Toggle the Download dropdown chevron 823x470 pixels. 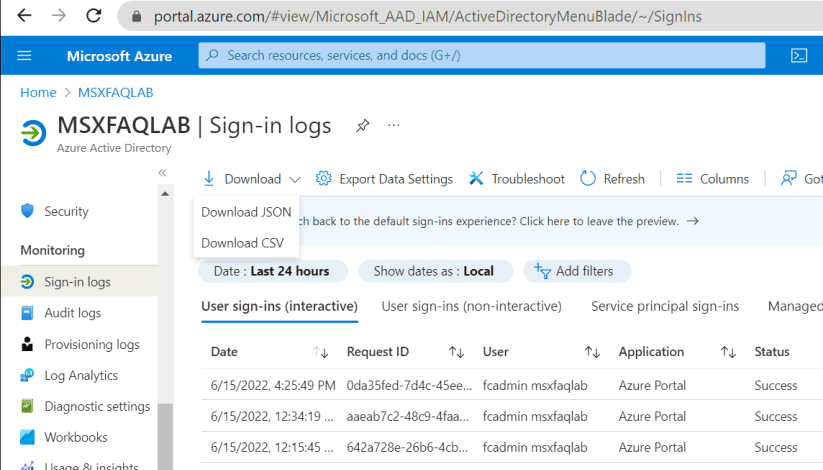tap(295, 180)
